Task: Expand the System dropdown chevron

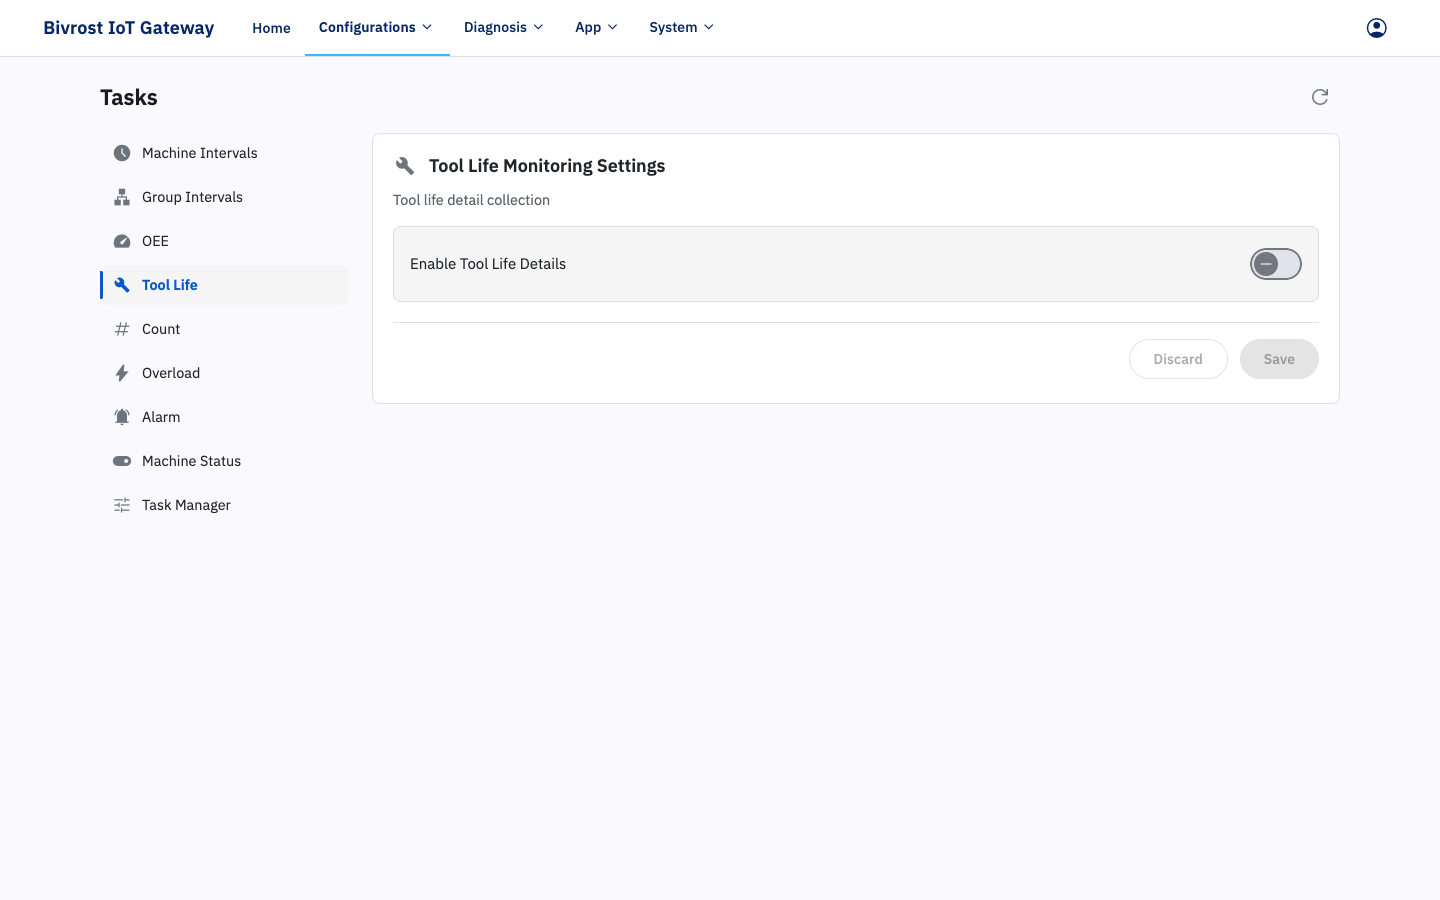Action: 709,27
